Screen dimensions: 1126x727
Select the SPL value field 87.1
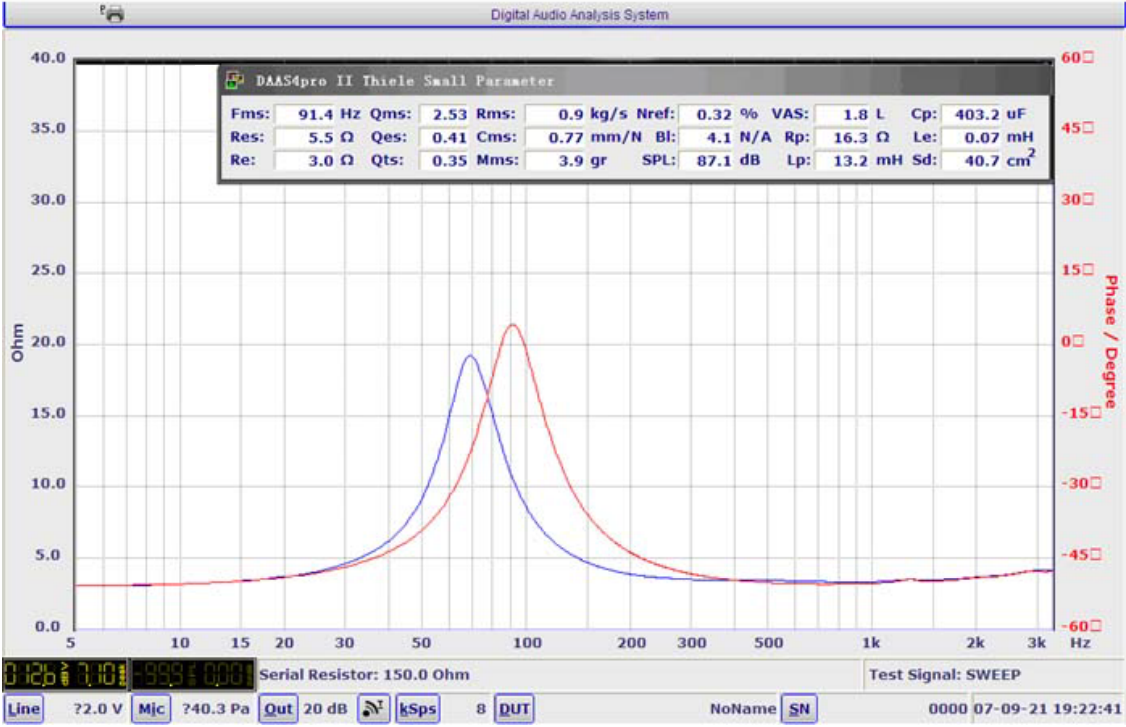point(707,160)
